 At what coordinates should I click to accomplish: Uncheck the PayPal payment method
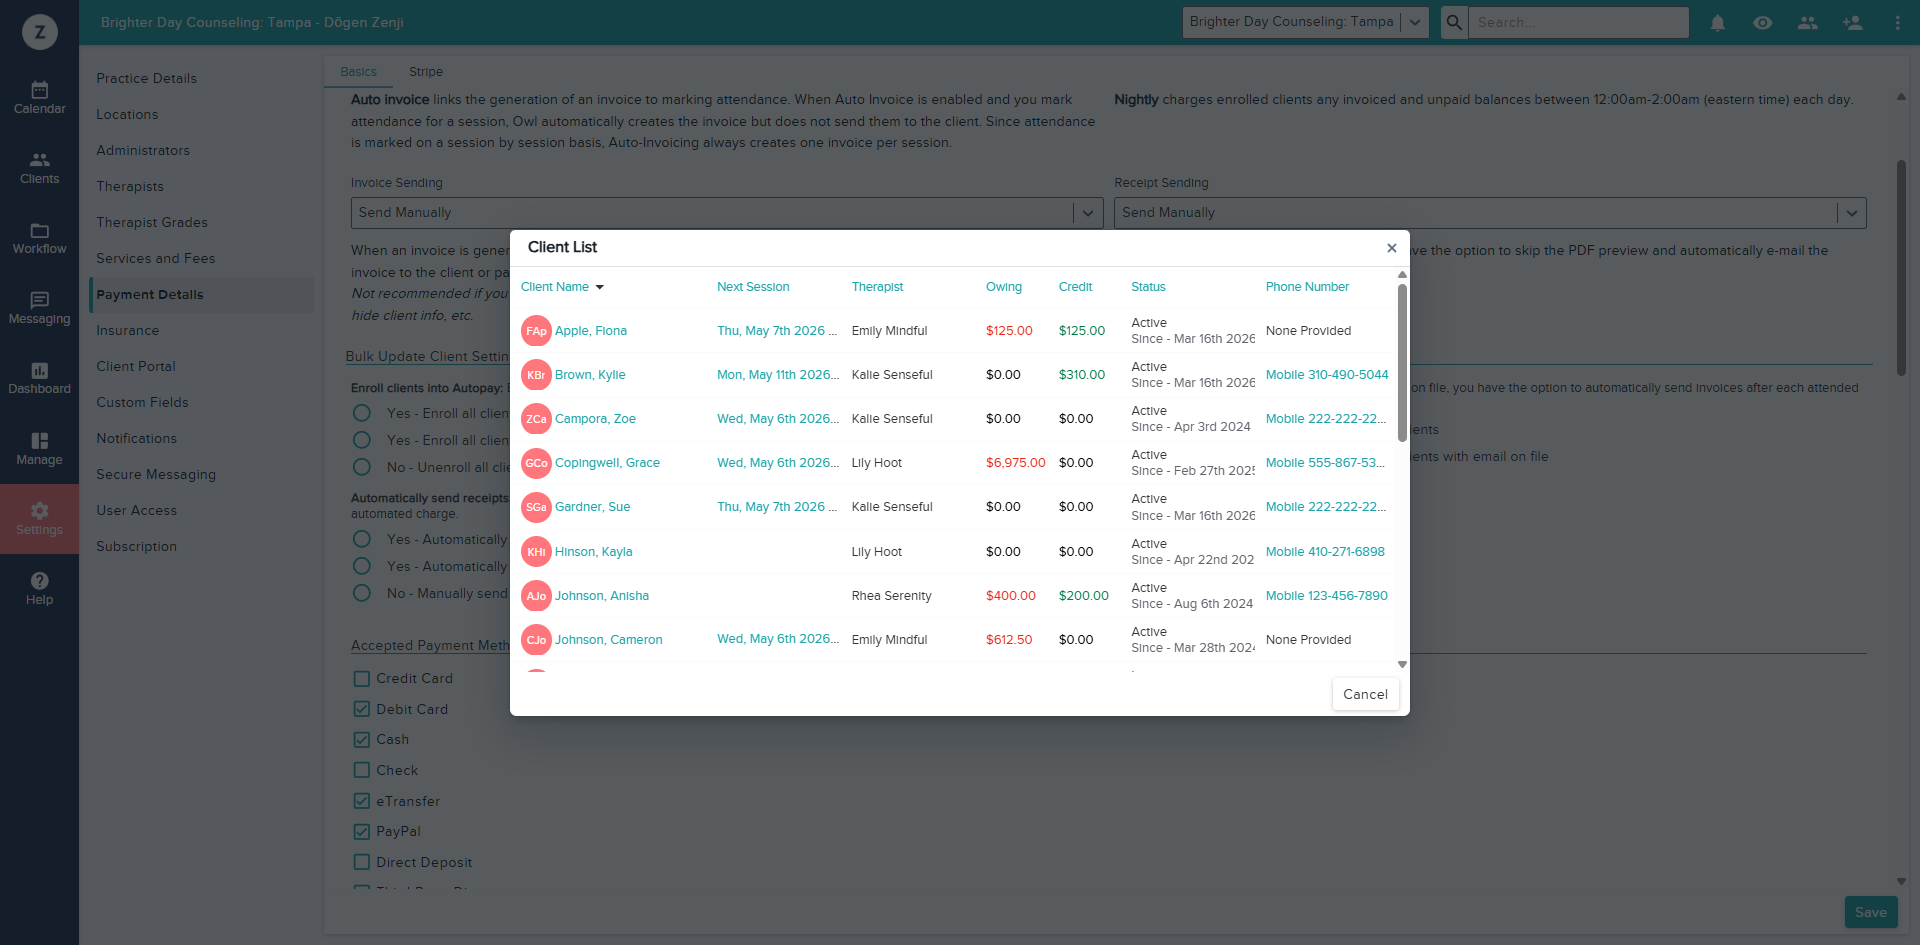[x=362, y=831]
